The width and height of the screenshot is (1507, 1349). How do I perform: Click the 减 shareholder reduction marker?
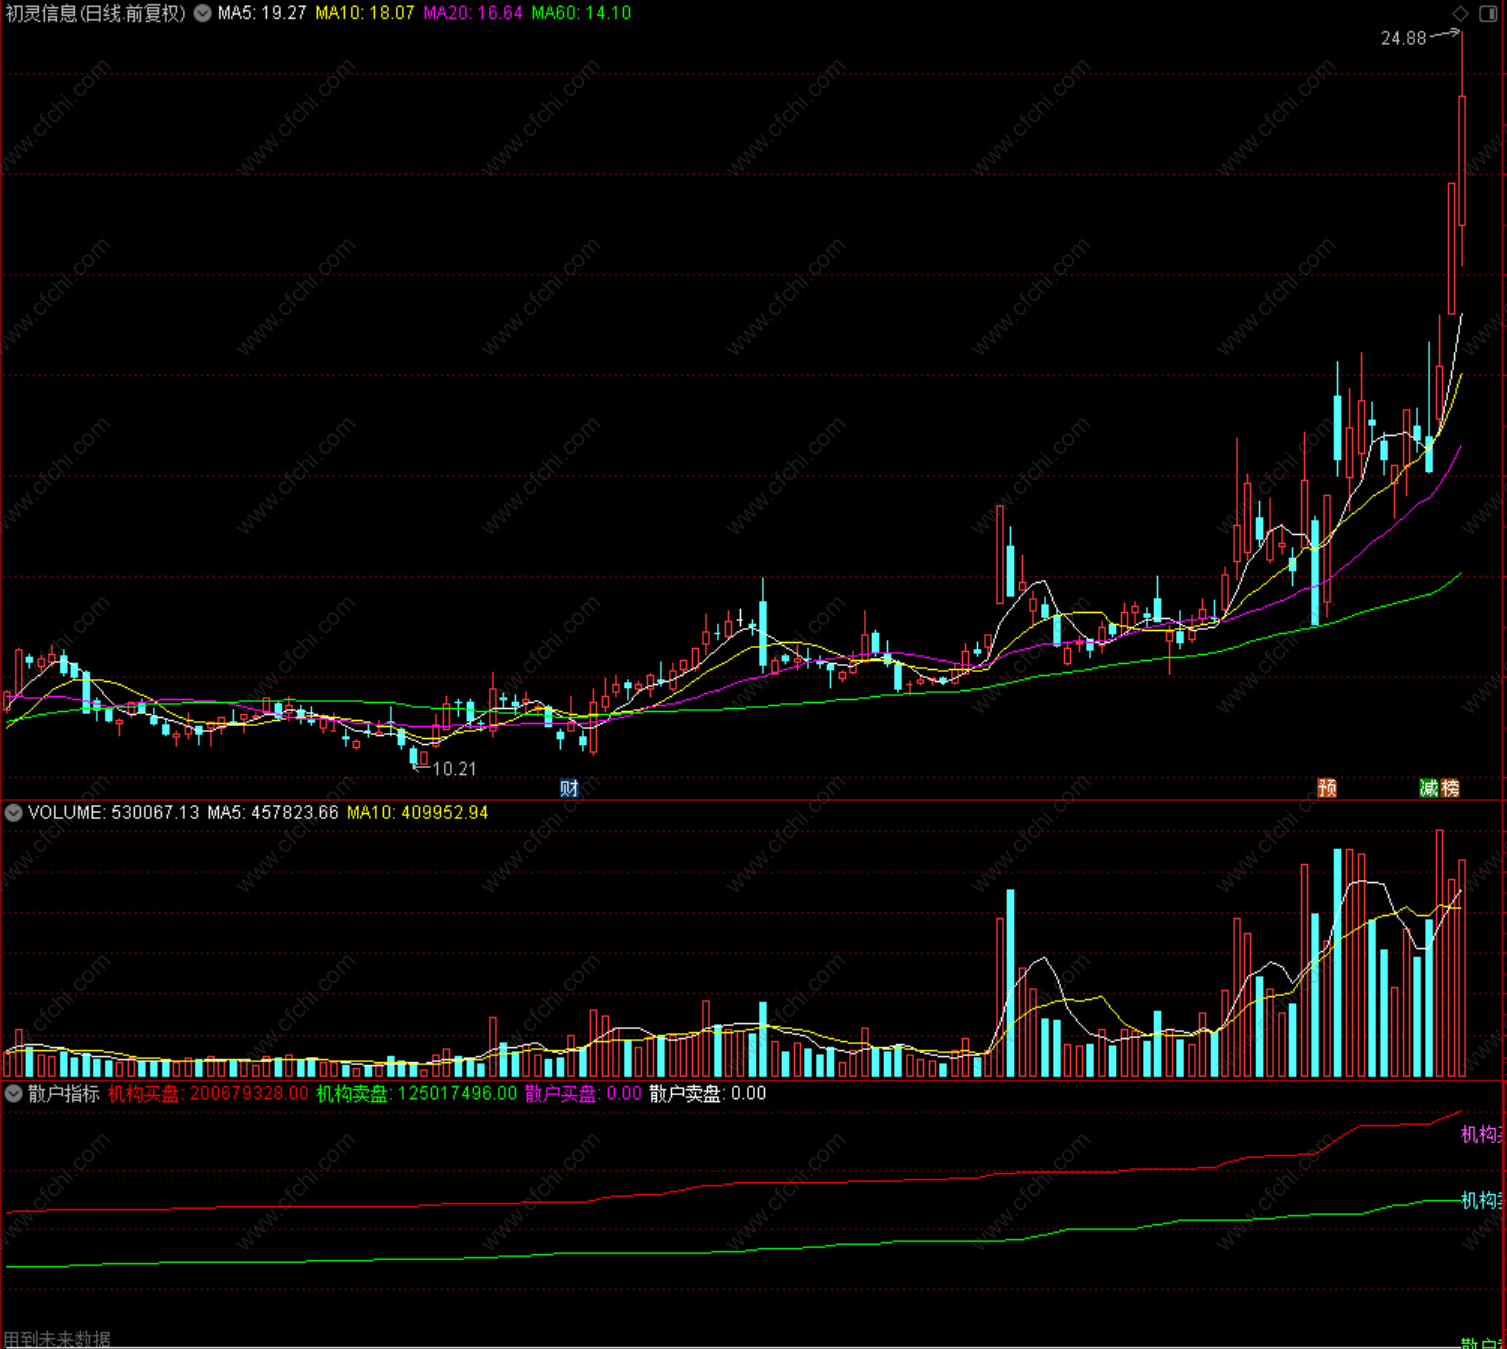pyautogui.click(x=1429, y=788)
